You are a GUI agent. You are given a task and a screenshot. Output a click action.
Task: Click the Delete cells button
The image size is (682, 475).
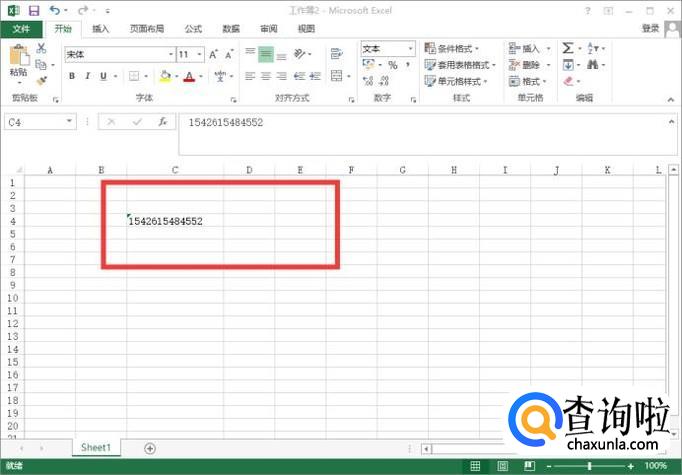(524, 65)
